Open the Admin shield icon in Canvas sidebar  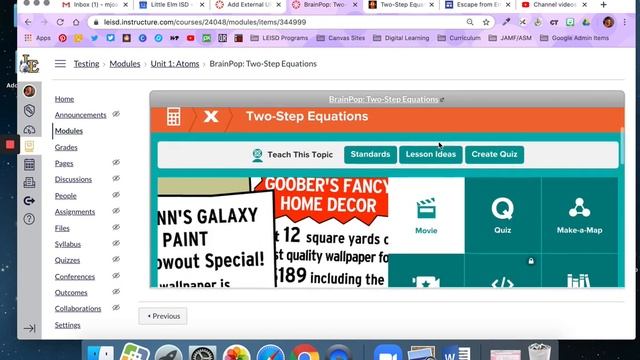point(29,111)
